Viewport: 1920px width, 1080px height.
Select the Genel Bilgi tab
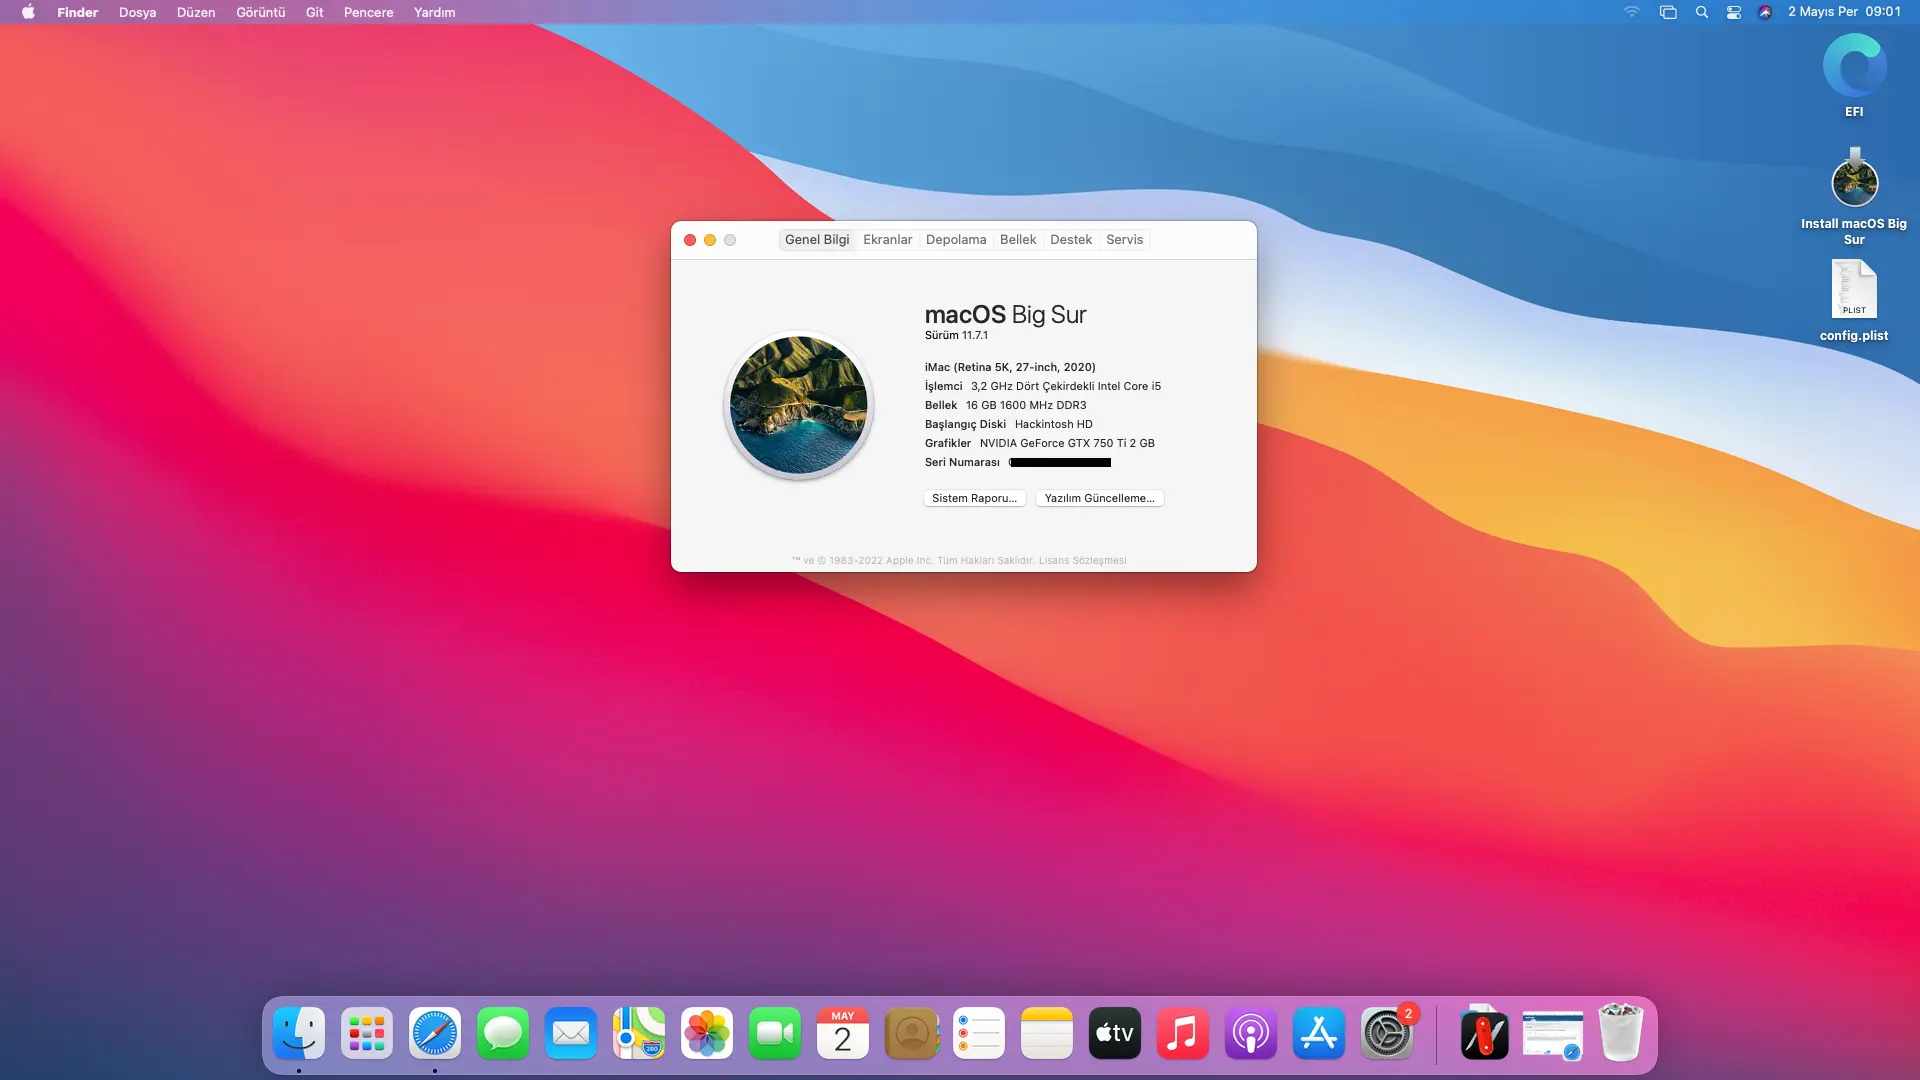(x=817, y=240)
